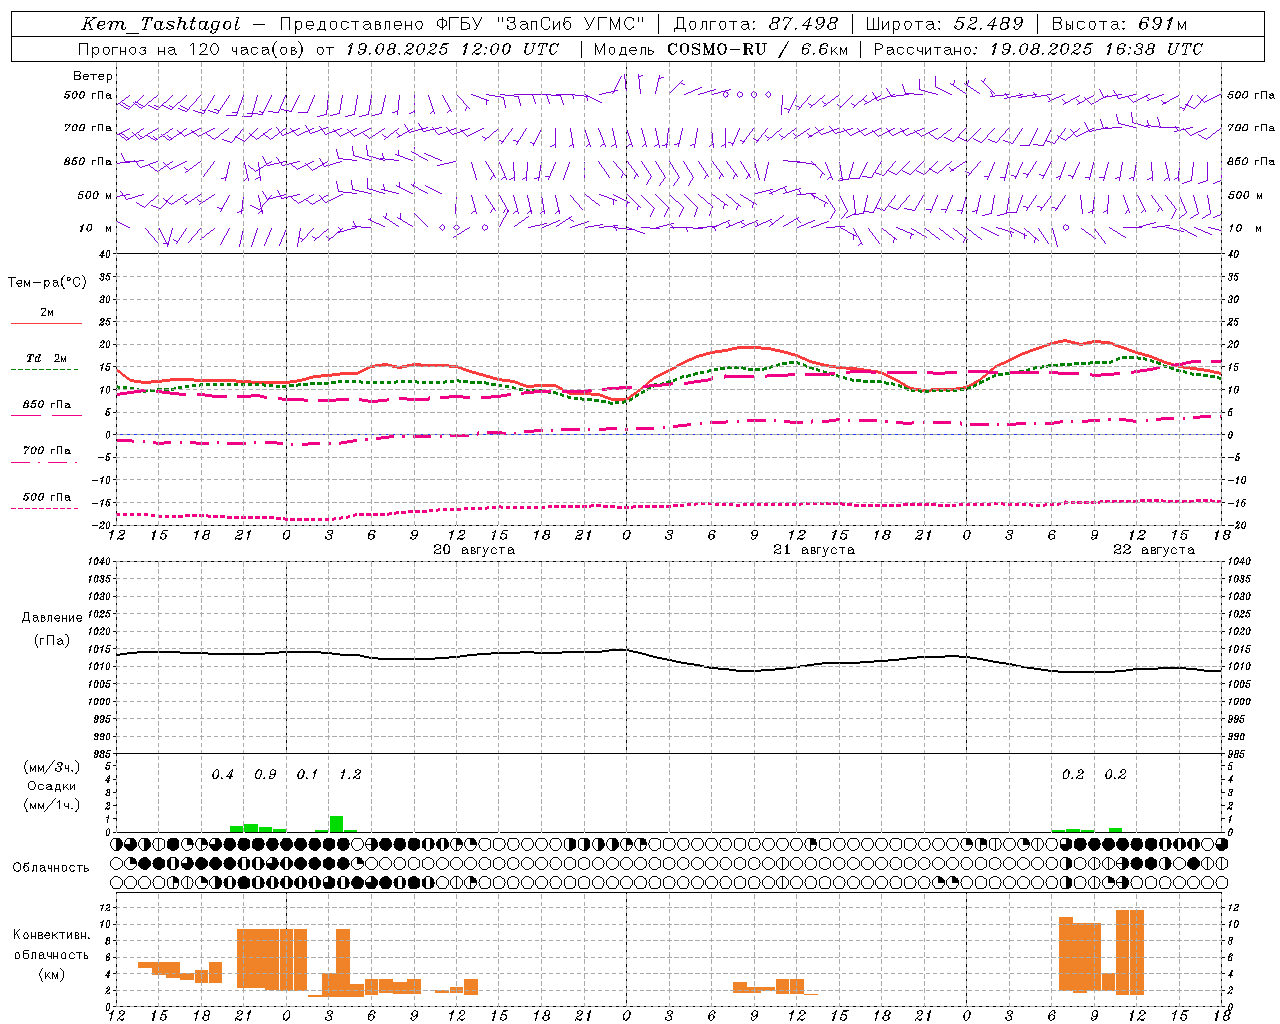
Task: Click the solid red line sample under 2м
Action: (47, 324)
